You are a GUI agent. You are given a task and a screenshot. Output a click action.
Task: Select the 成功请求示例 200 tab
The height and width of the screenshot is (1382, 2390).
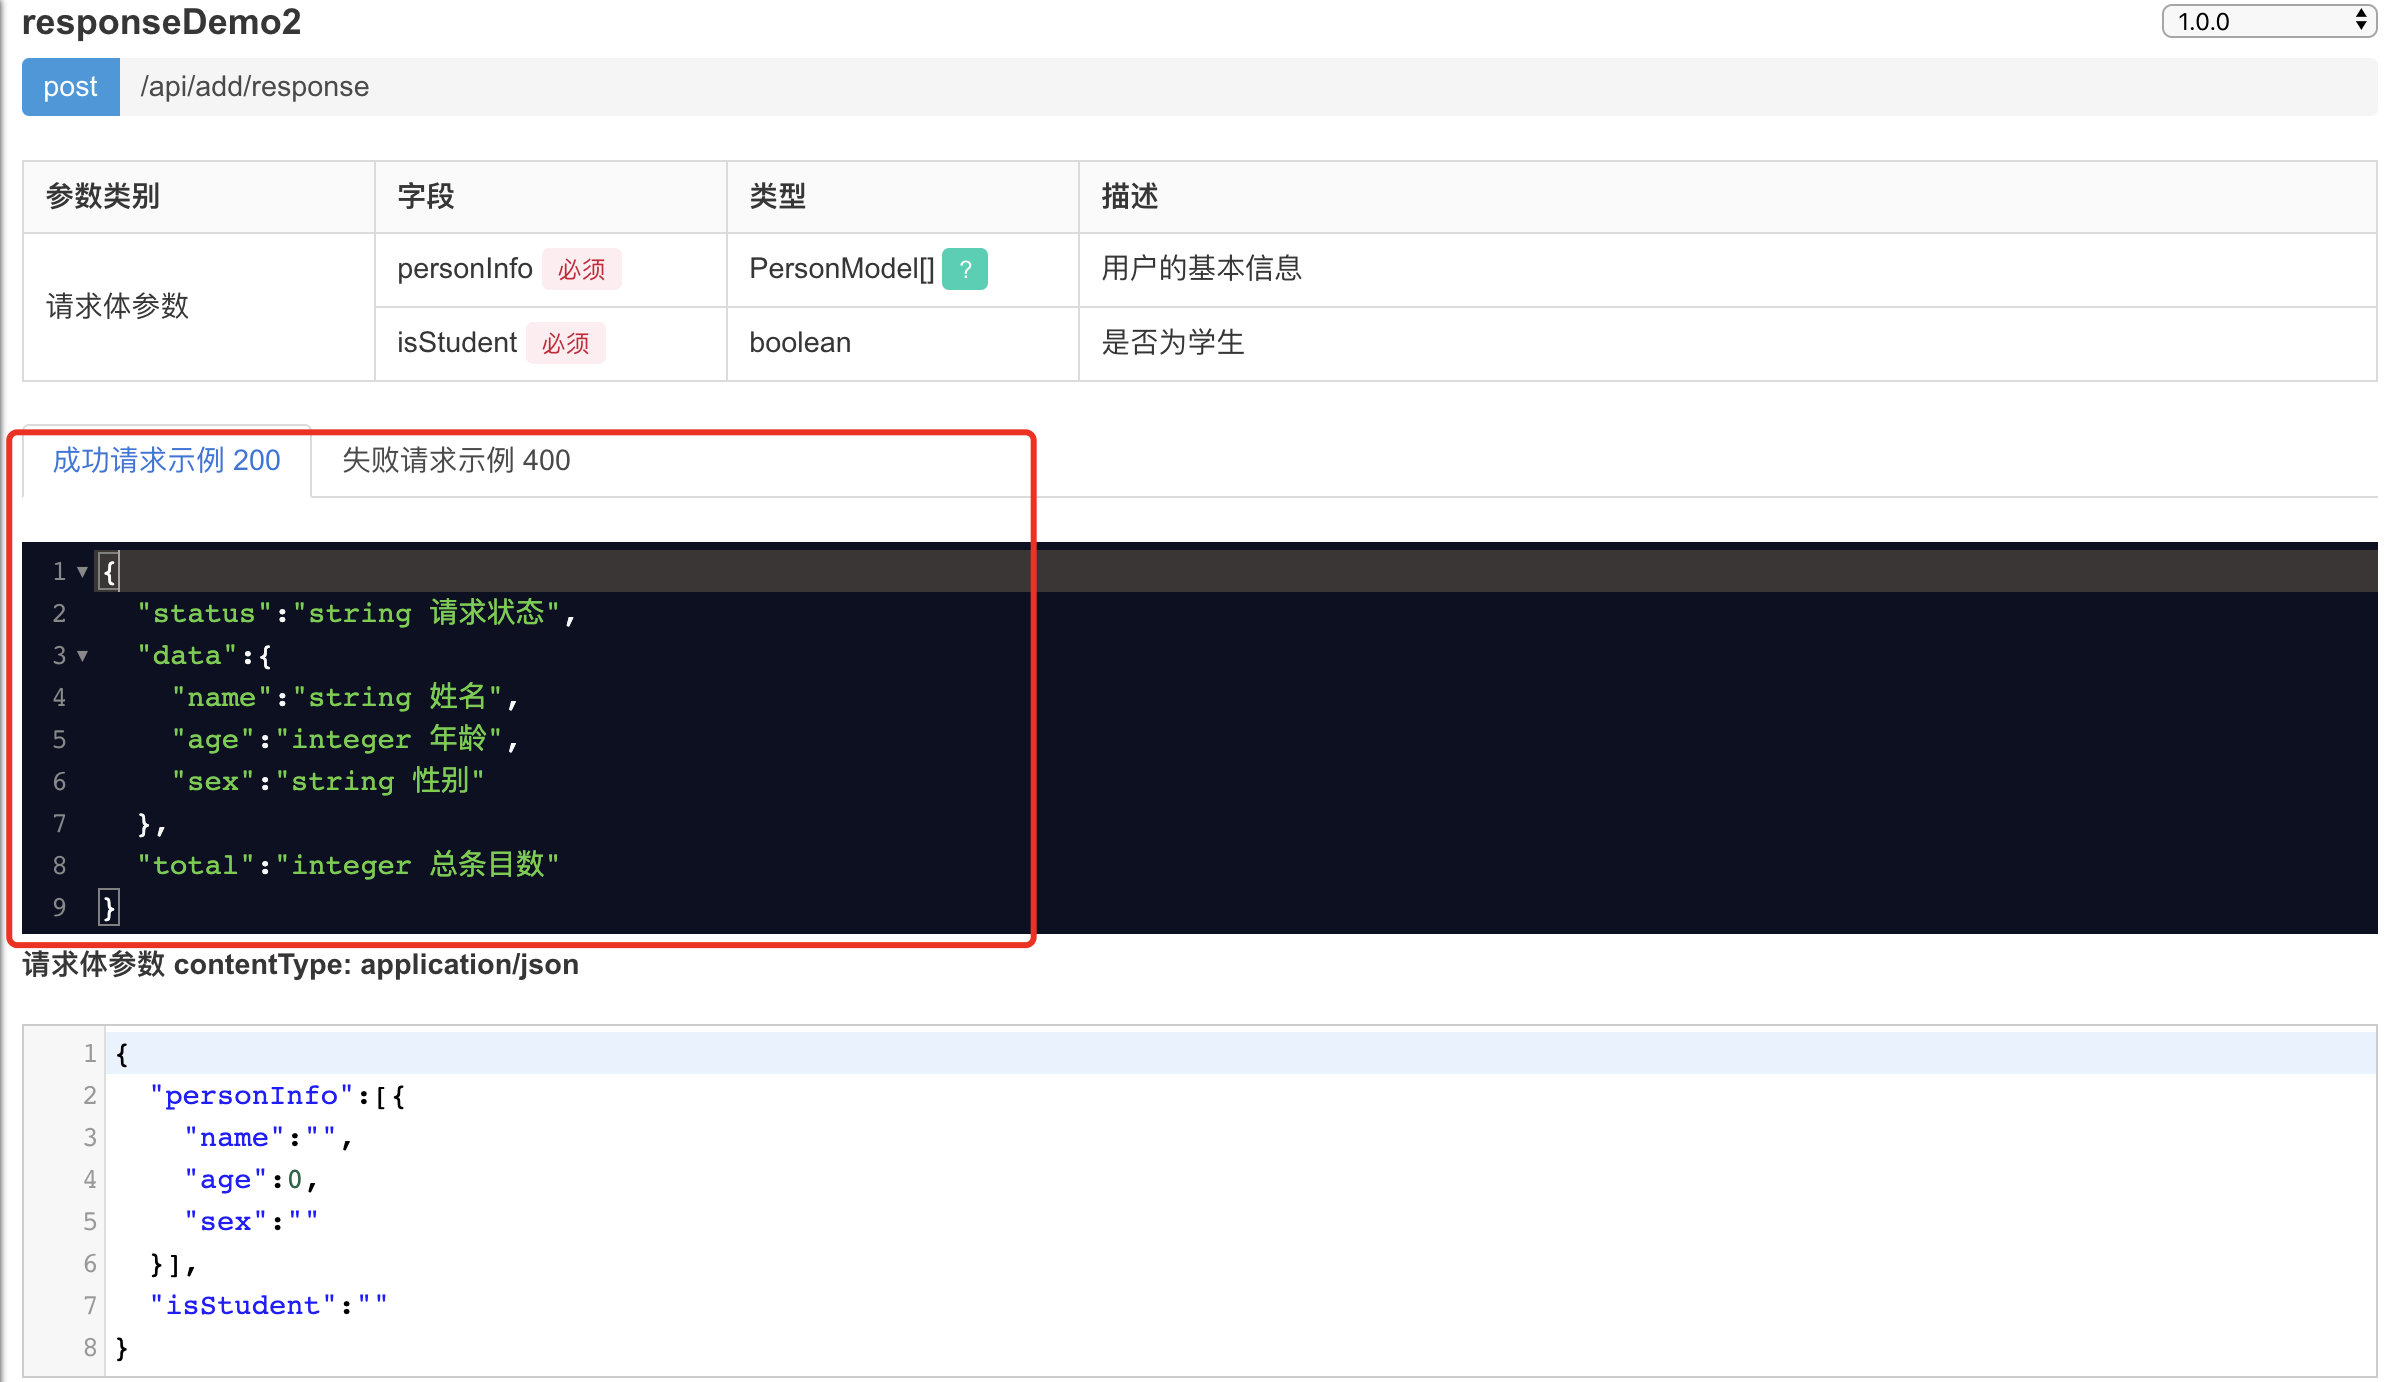click(x=166, y=460)
